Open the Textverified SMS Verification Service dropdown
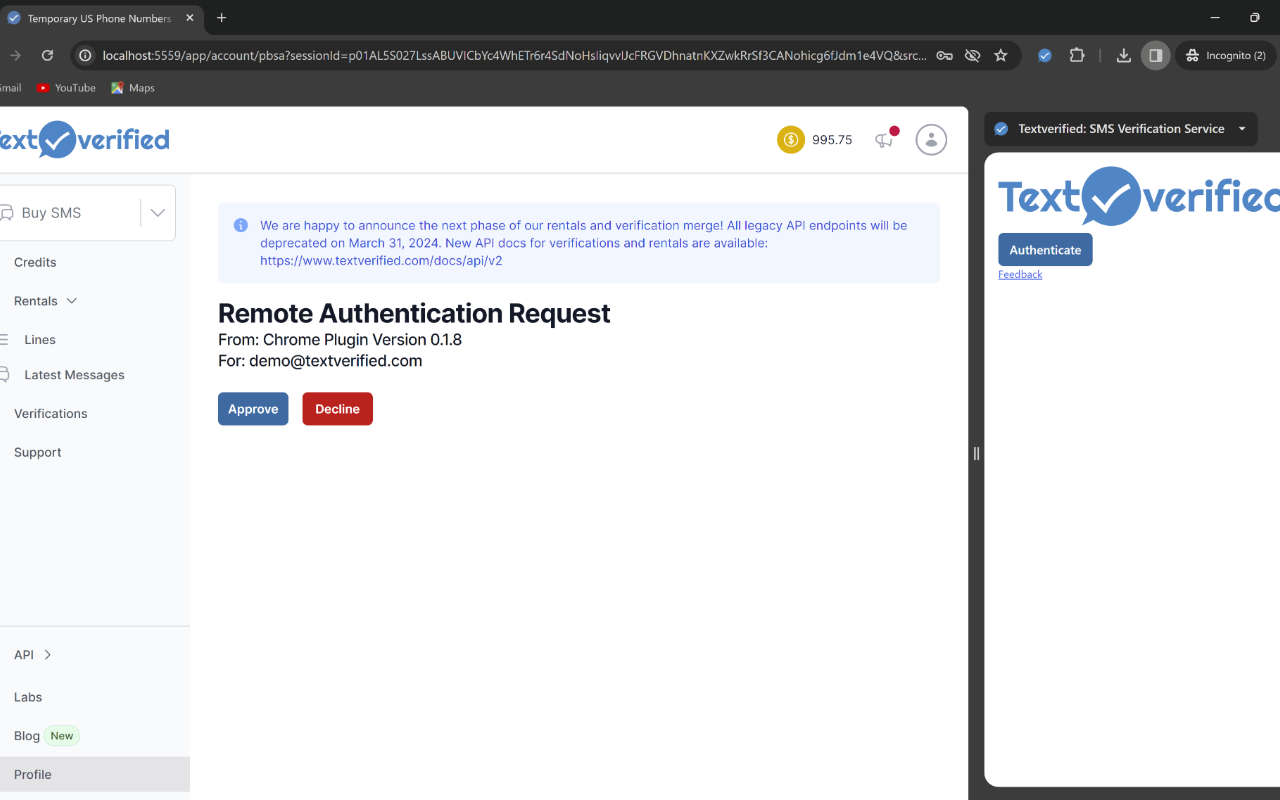1280x800 pixels. [x=1241, y=128]
